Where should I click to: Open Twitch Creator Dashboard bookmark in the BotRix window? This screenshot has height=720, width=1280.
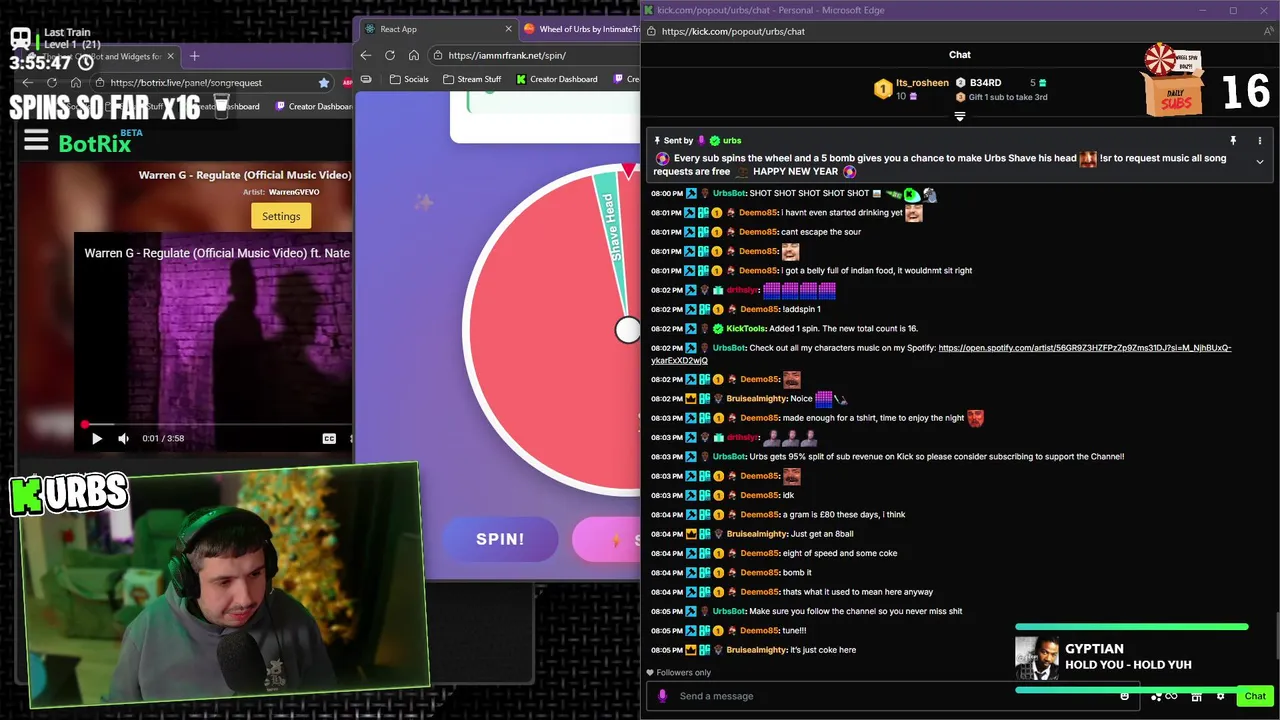(314, 106)
